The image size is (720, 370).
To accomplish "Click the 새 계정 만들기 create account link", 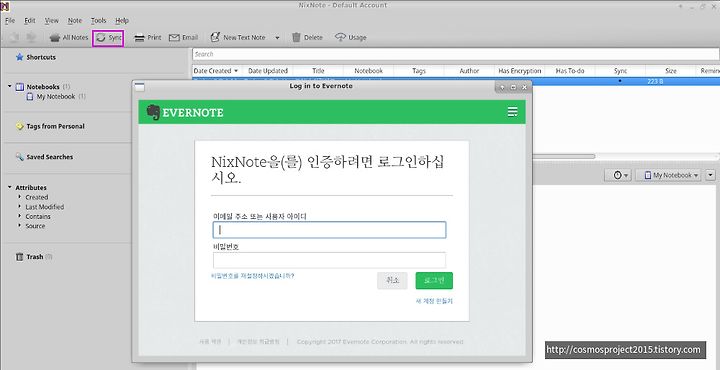I will point(434,301).
